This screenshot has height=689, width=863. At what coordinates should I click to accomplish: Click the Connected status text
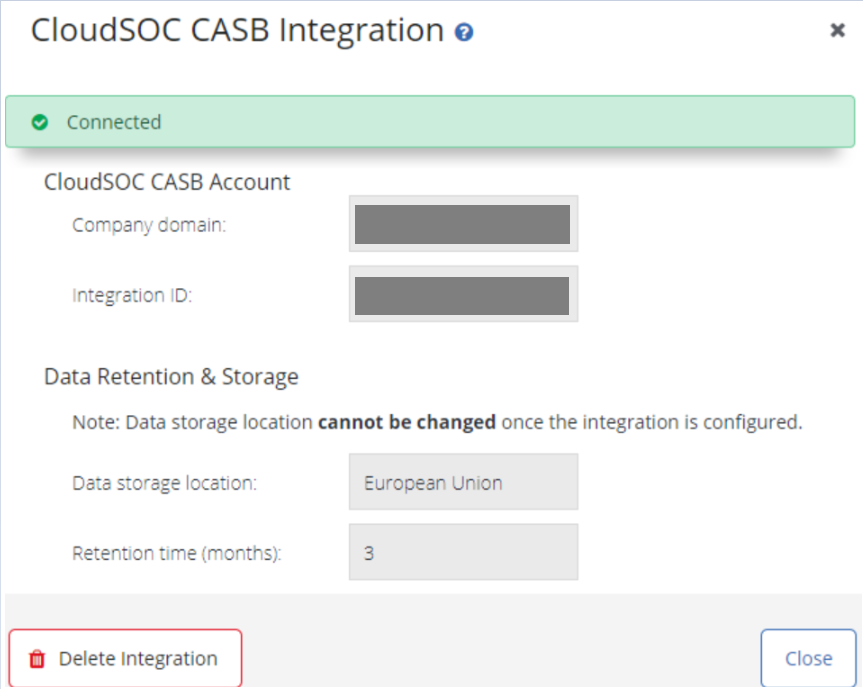[113, 123]
